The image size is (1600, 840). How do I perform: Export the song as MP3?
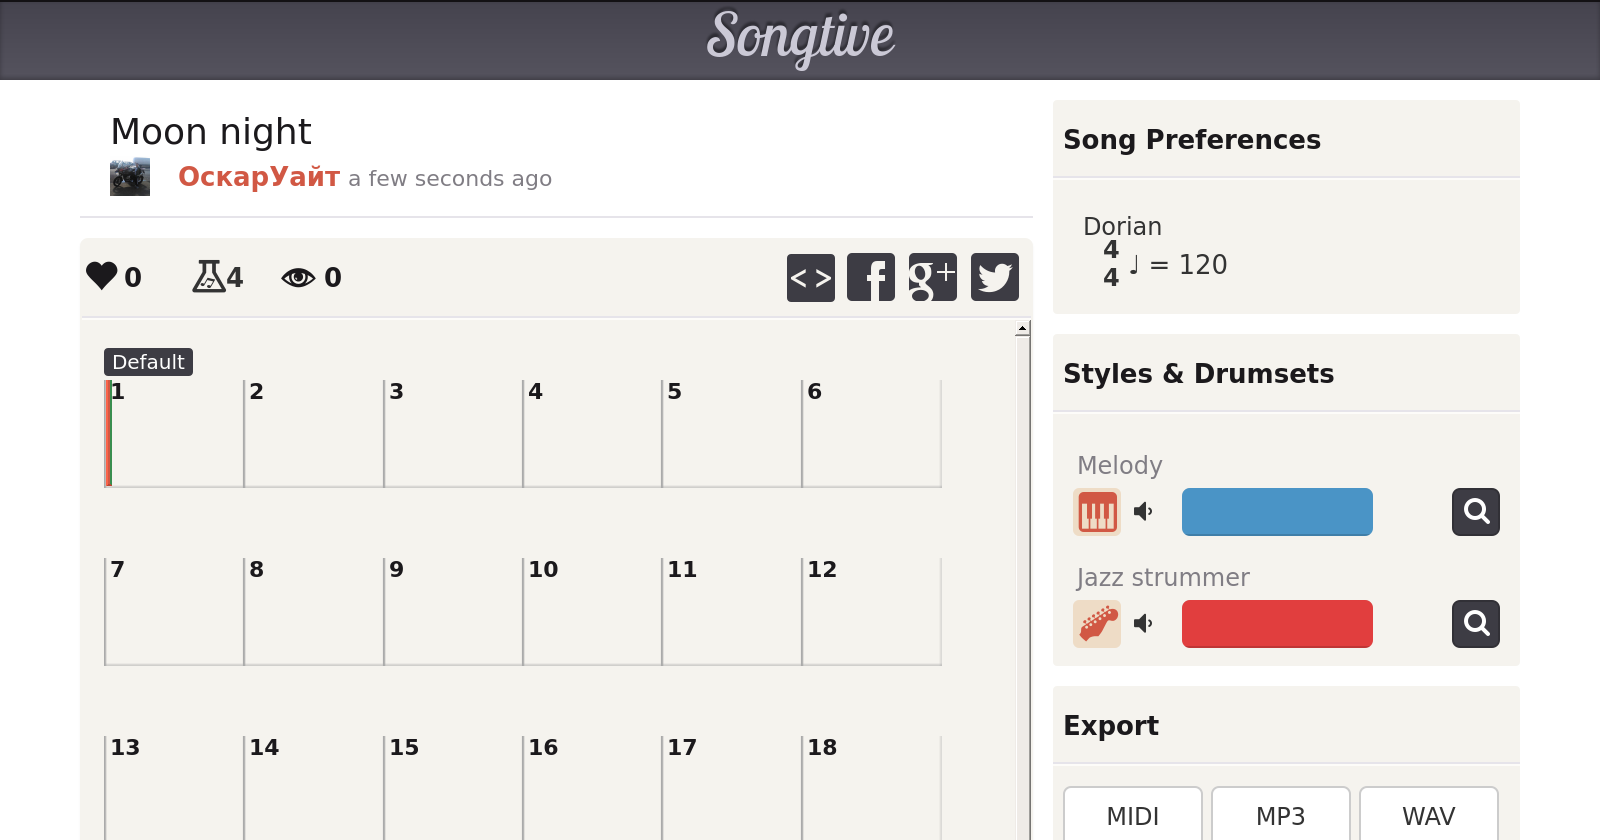[1280, 816]
